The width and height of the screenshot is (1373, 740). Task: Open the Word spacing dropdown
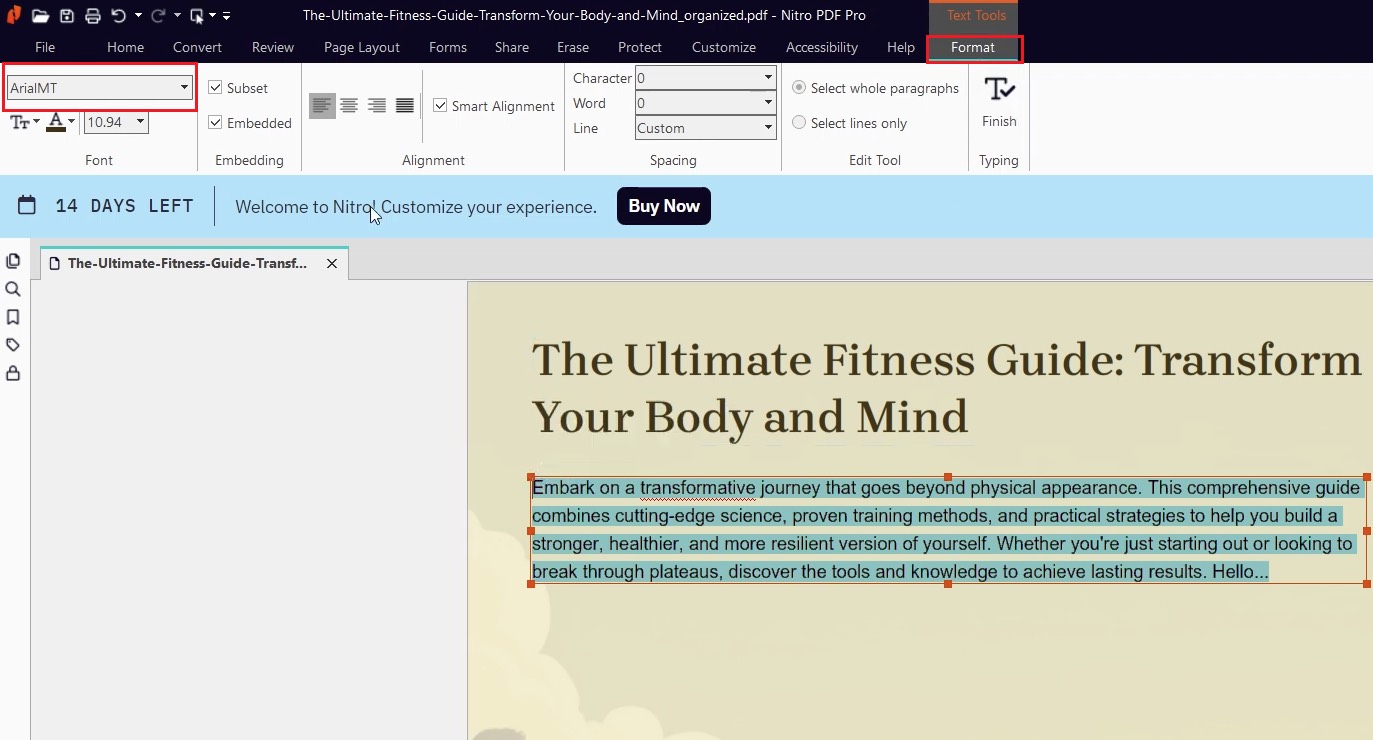706,102
